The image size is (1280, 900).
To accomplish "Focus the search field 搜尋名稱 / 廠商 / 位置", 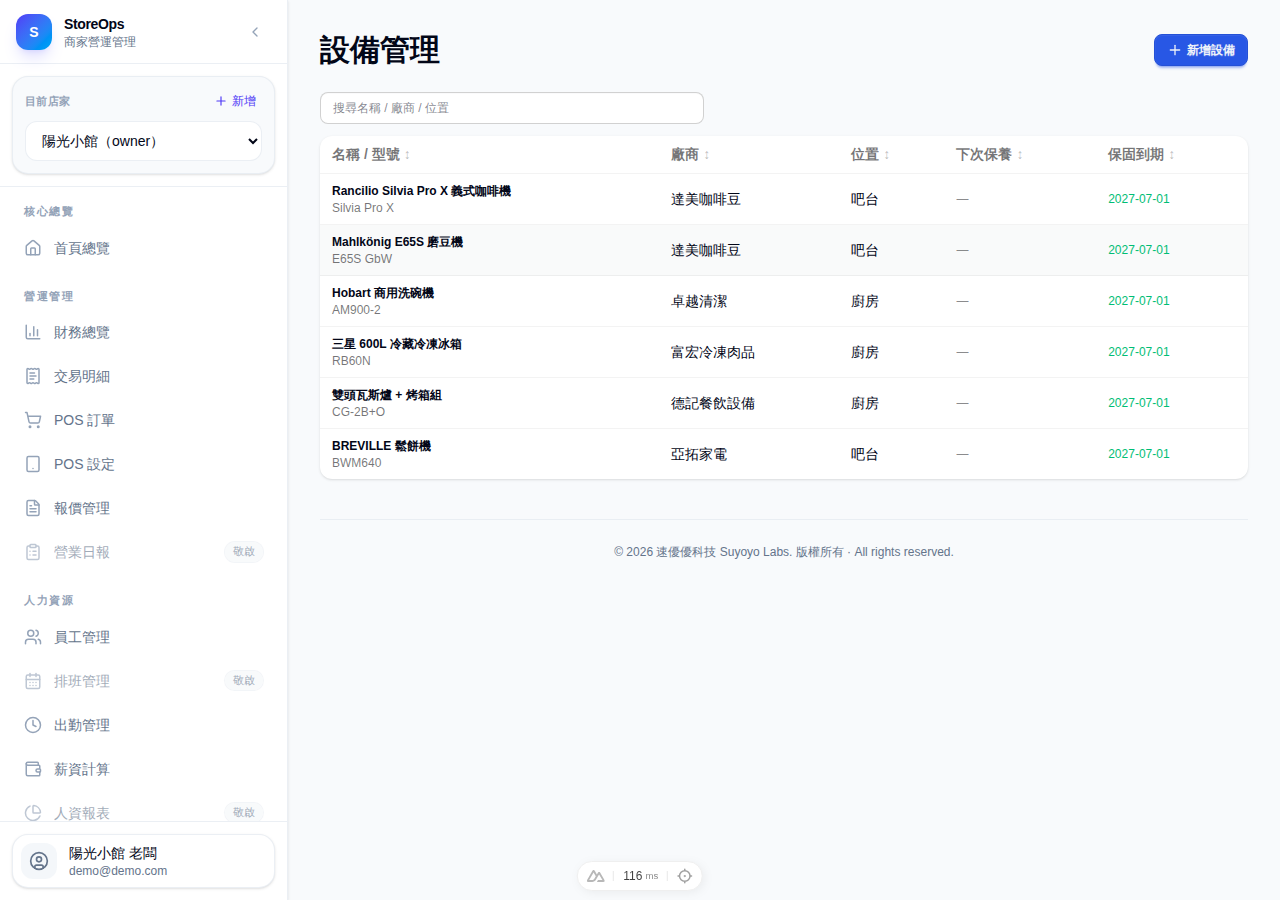I will (512, 108).
